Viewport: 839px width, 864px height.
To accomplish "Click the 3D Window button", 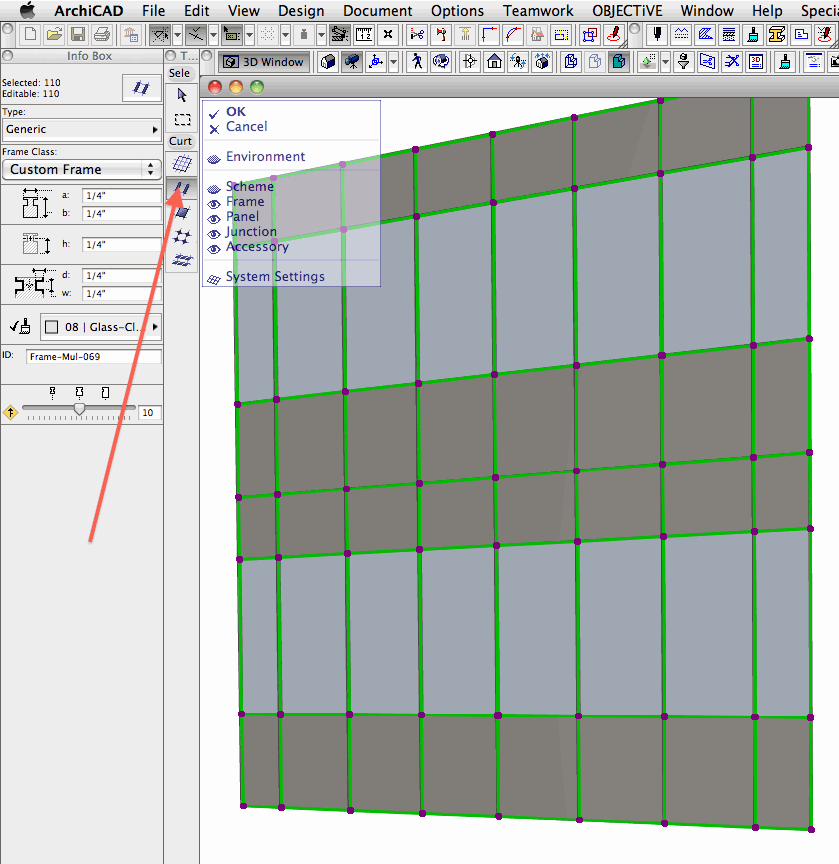I will pyautogui.click(x=264, y=62).
